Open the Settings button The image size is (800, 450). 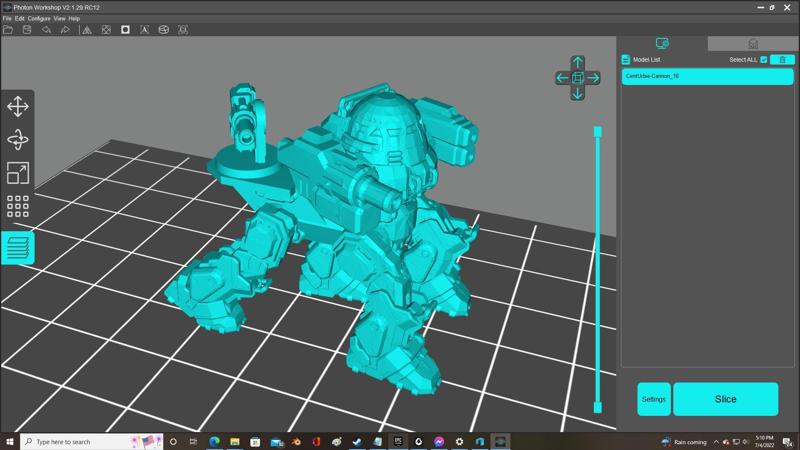point(654,399)
